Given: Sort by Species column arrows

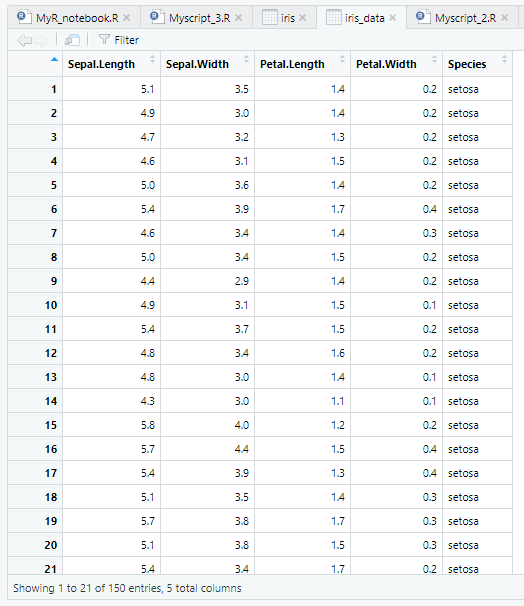Looking at the screenshot, I should coord(504,59).
